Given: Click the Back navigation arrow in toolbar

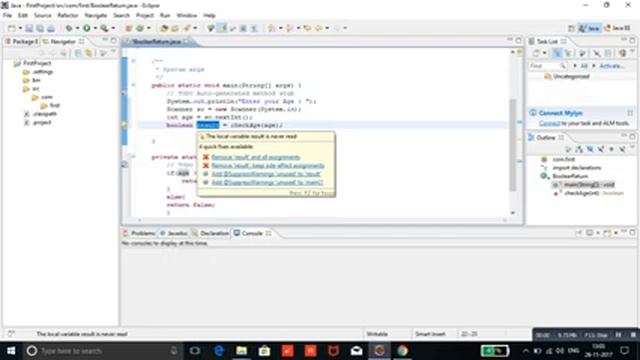Looking at the screenshot, I should [318, 28].
